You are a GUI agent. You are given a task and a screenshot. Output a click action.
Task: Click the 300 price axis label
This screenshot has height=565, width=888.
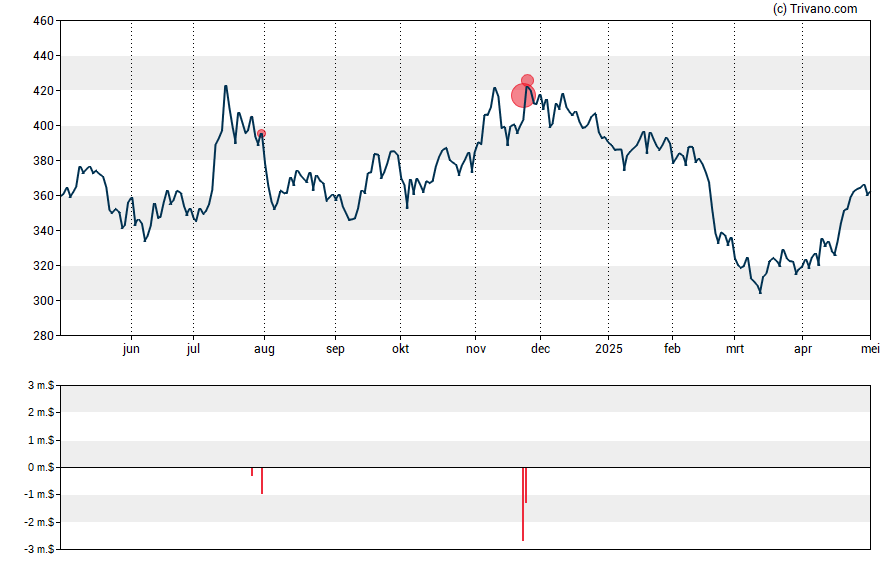pyautogui.click(x=44, y=301)
